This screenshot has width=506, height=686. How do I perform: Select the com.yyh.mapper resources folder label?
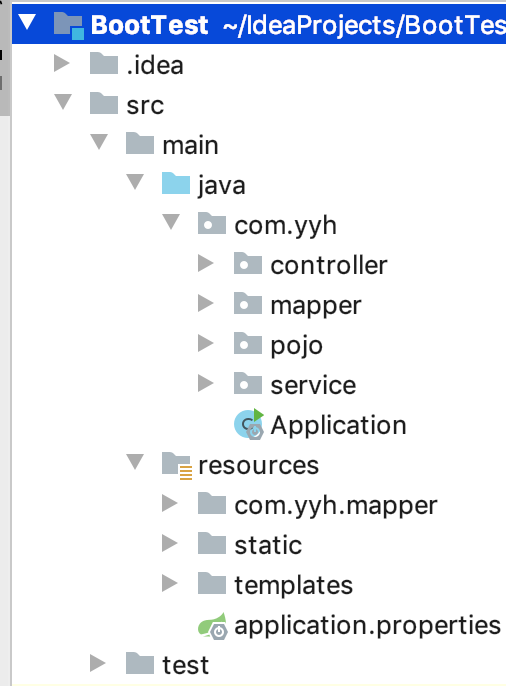[336, 506]
